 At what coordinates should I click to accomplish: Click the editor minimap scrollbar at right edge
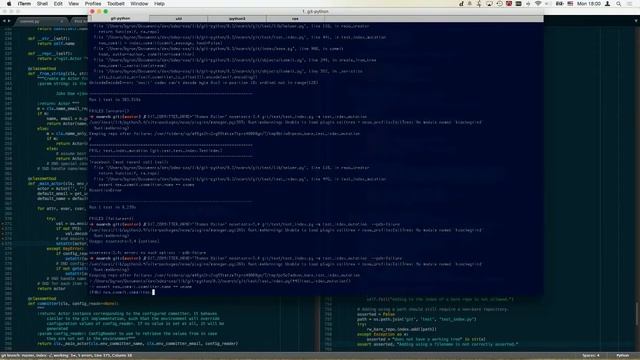636,314
